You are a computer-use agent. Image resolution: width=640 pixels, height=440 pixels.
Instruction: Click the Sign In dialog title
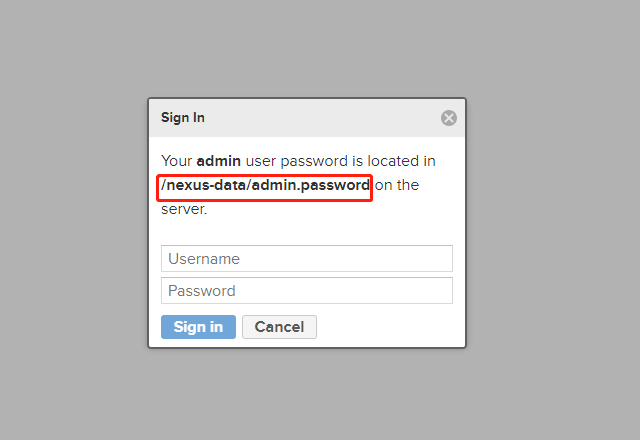[183, 118]
